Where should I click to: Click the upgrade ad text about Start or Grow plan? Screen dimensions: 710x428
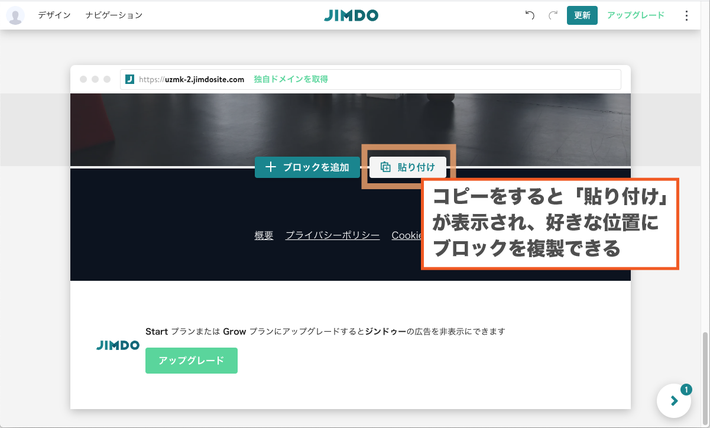click(x=325, y=332)
